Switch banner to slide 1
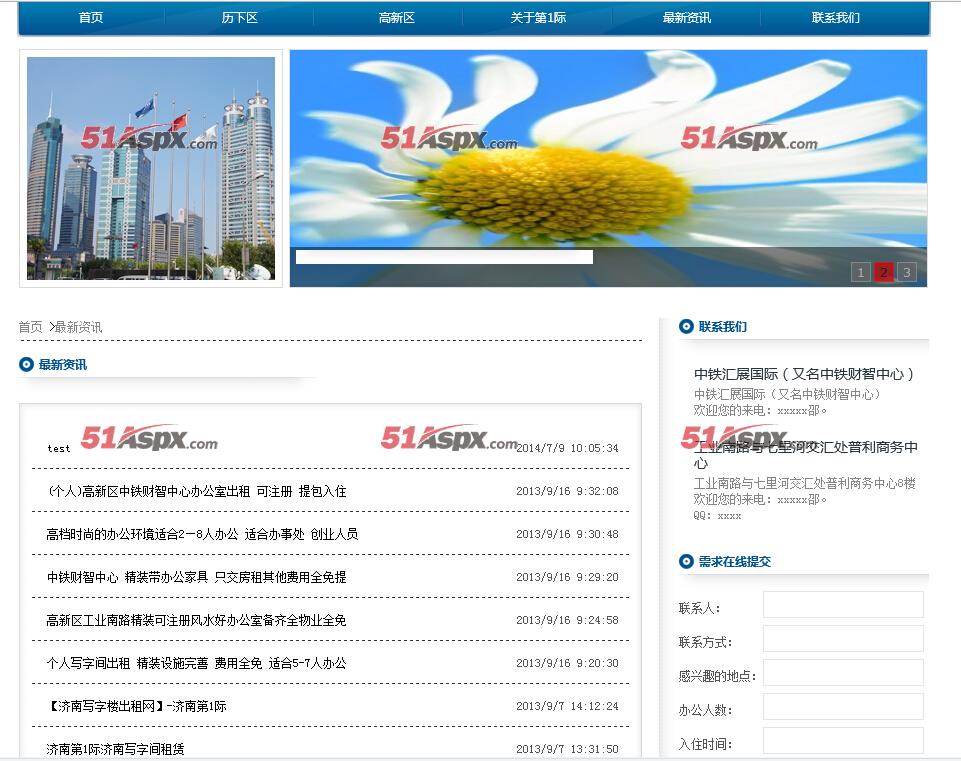This screenshot has width=961, height=761. [860, 272]
